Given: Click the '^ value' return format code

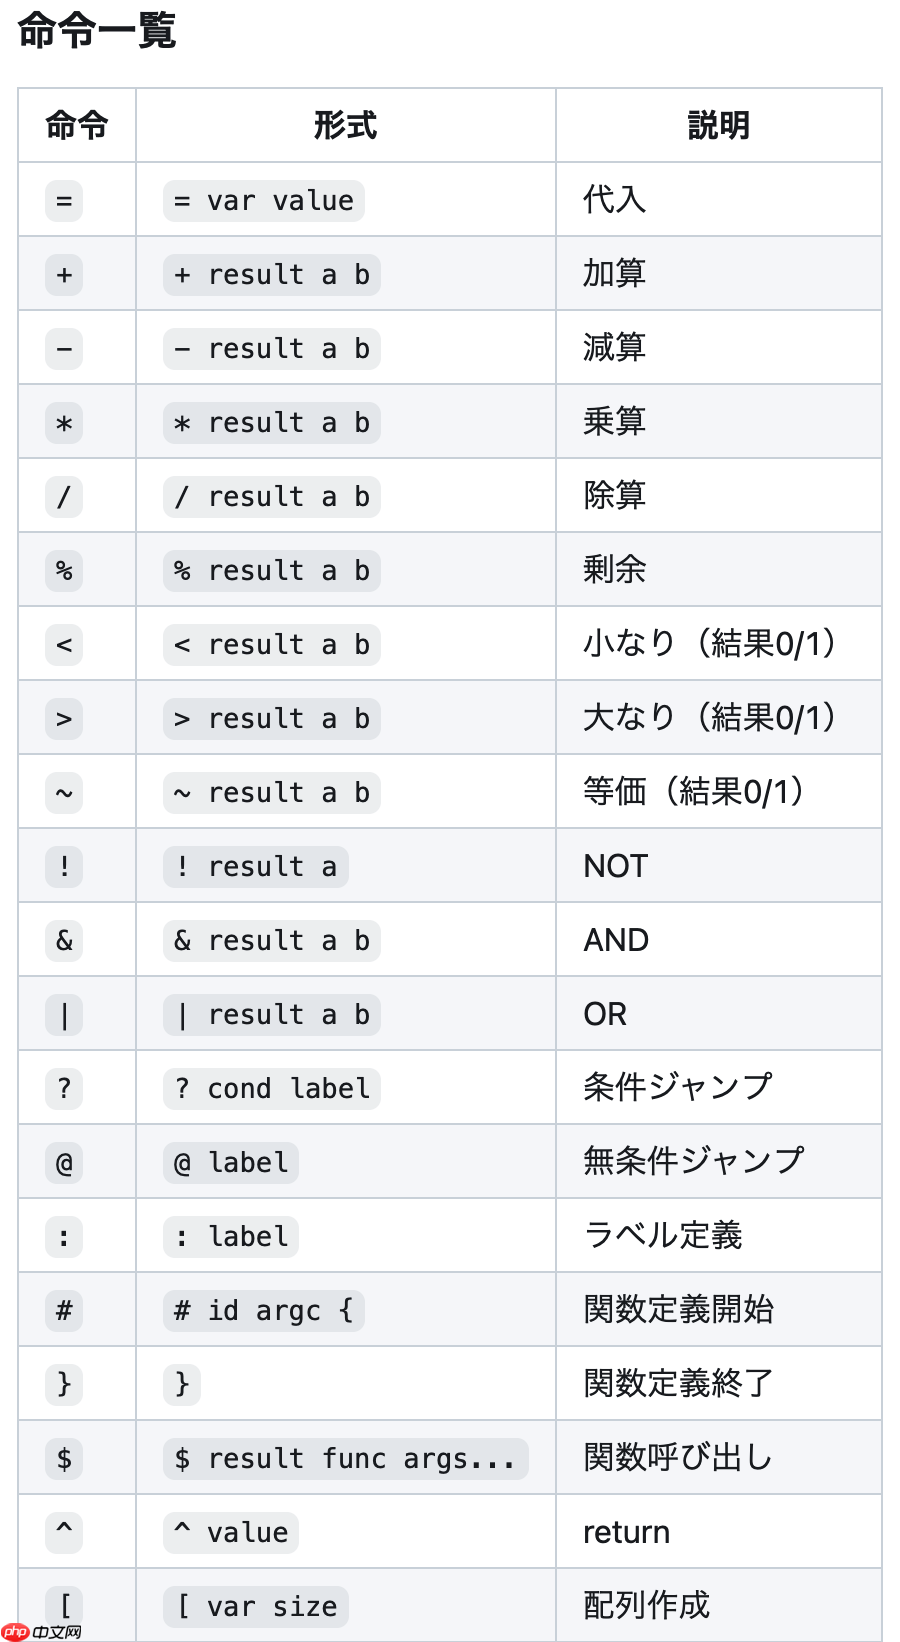Looking at the screenshot, I should pyautogui.click(x=231, y=1532).
